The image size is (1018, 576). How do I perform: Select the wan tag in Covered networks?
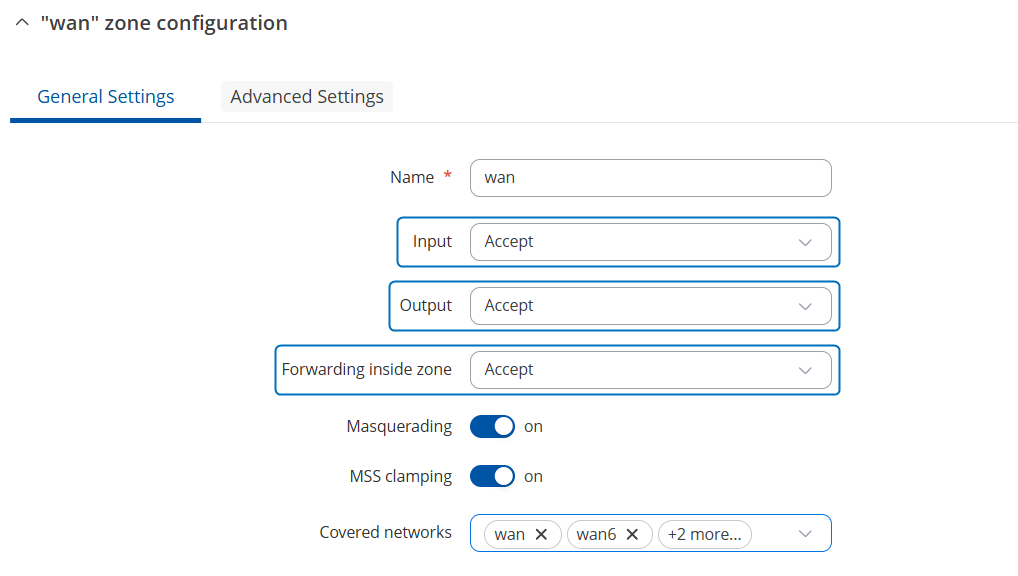click(x=509, y=535)
